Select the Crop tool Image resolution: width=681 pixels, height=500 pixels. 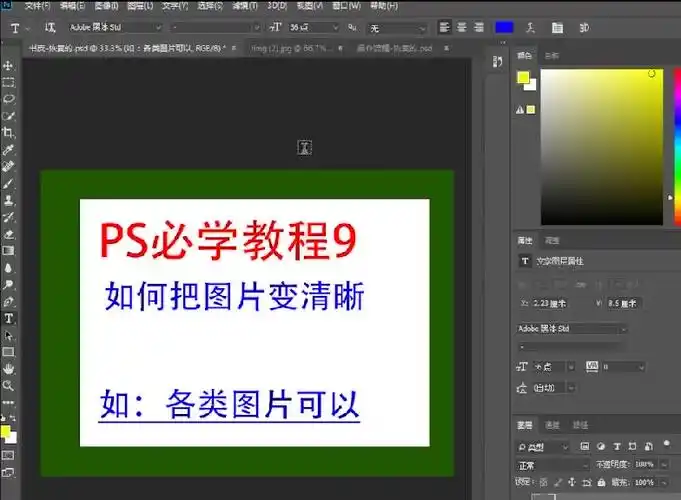coord(8,133)
